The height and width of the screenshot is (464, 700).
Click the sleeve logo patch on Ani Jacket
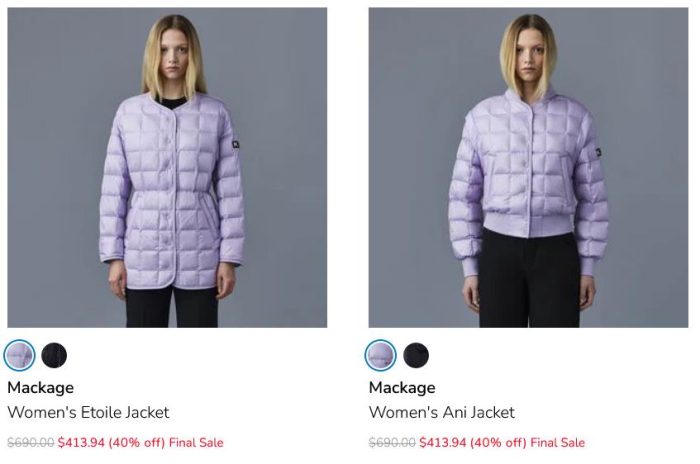point(598,152)
